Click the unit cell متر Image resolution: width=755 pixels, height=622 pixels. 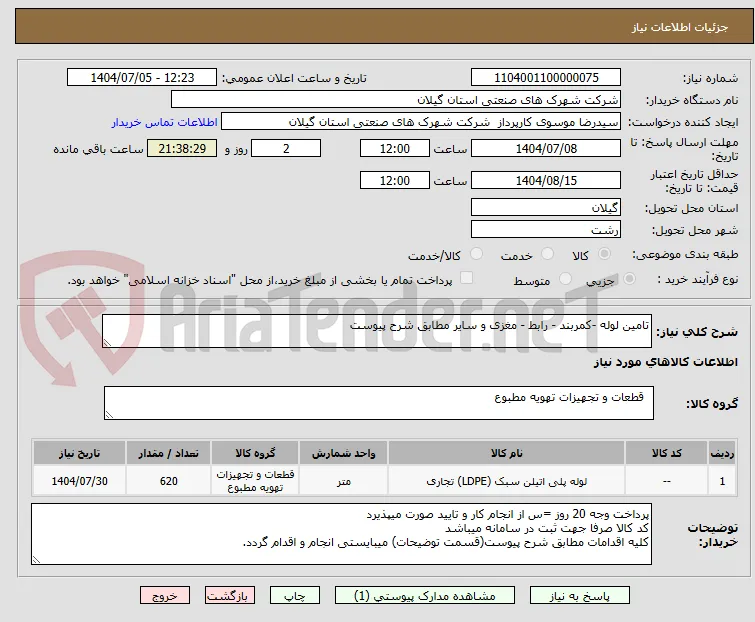point(343,480)
